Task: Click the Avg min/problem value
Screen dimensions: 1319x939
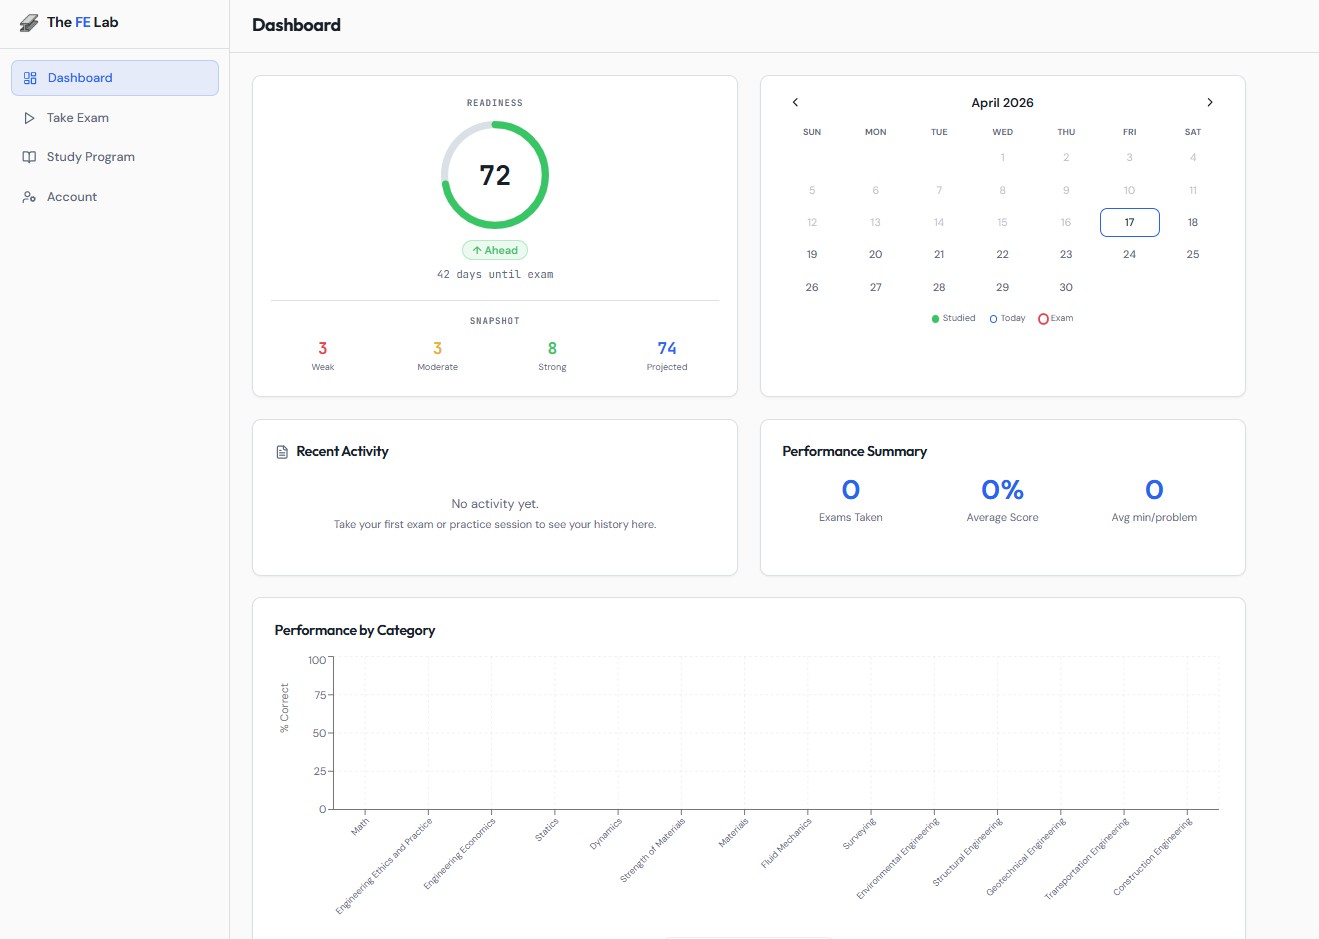Action: coord(1154,489)
